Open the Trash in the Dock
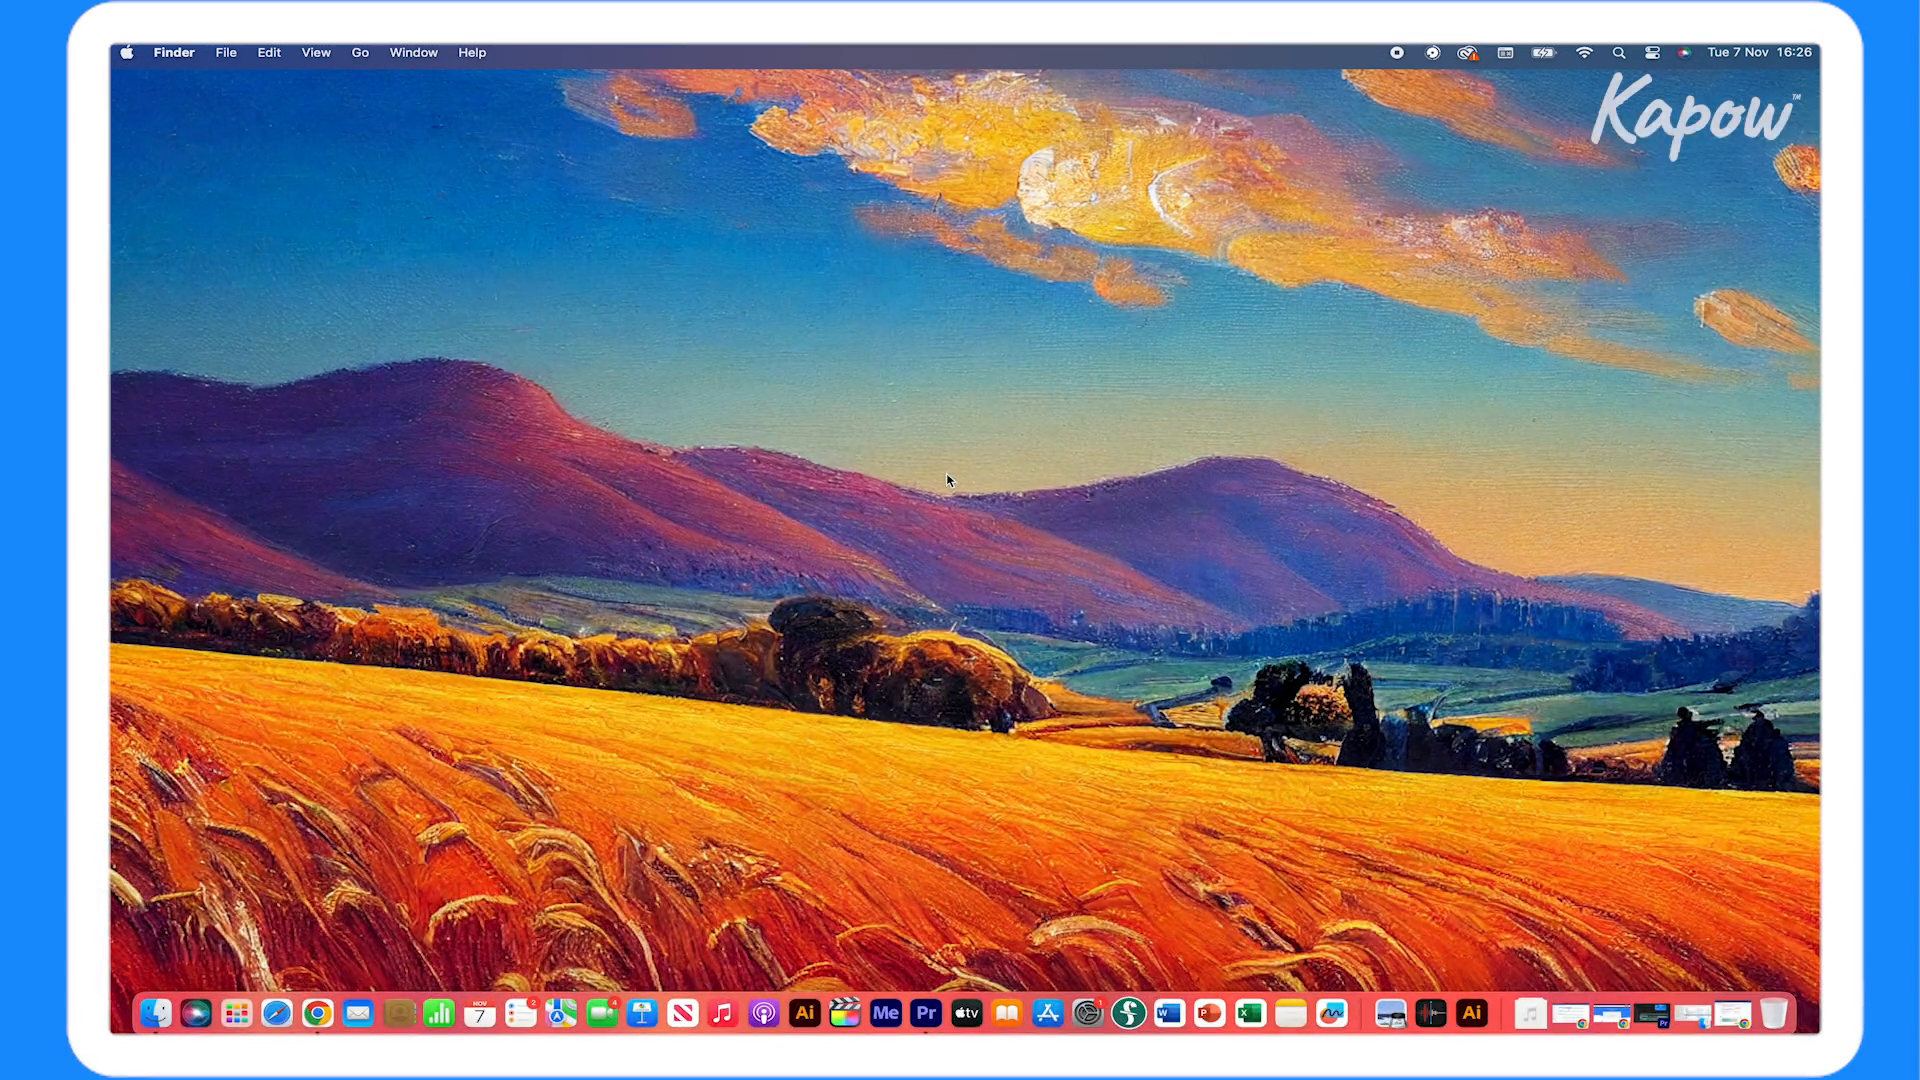Viewport: 1920px width, 1080px height. point(1774,1013)
